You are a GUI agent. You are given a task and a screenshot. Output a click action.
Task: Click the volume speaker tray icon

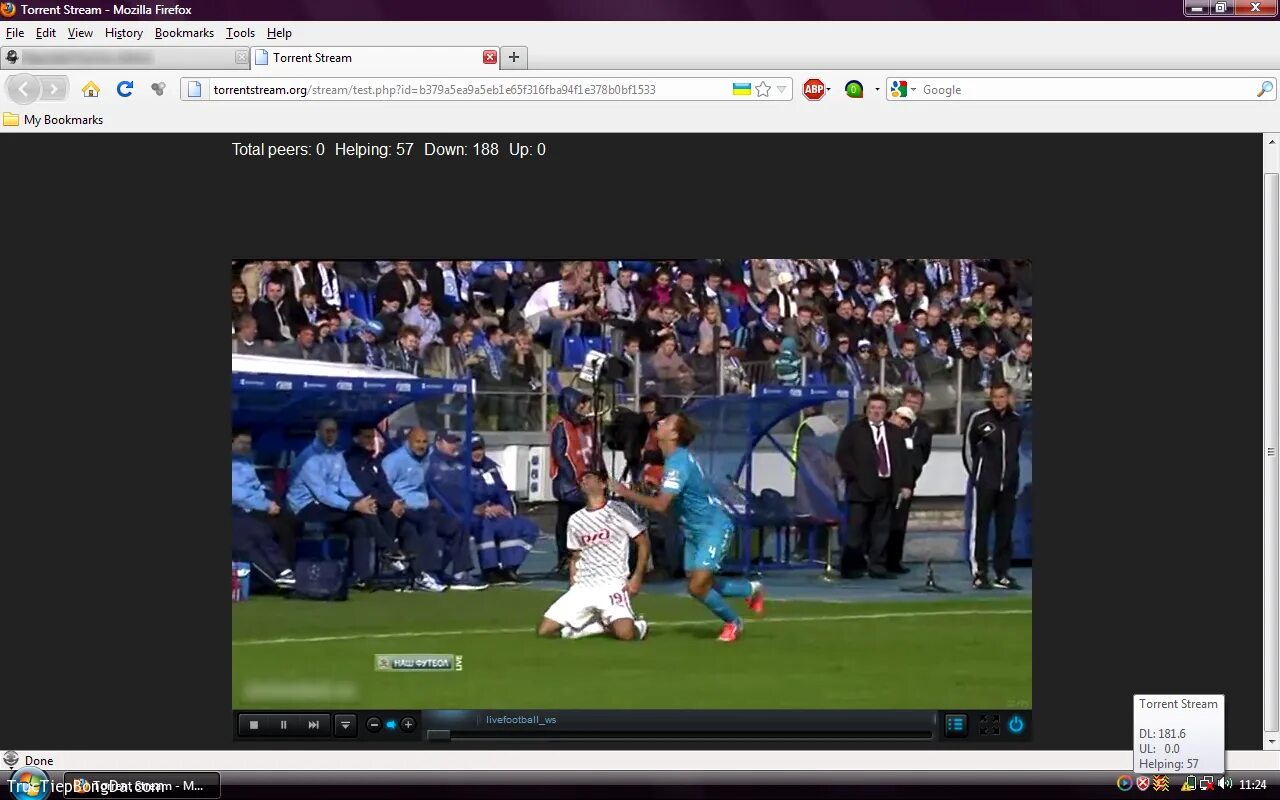1225,784
